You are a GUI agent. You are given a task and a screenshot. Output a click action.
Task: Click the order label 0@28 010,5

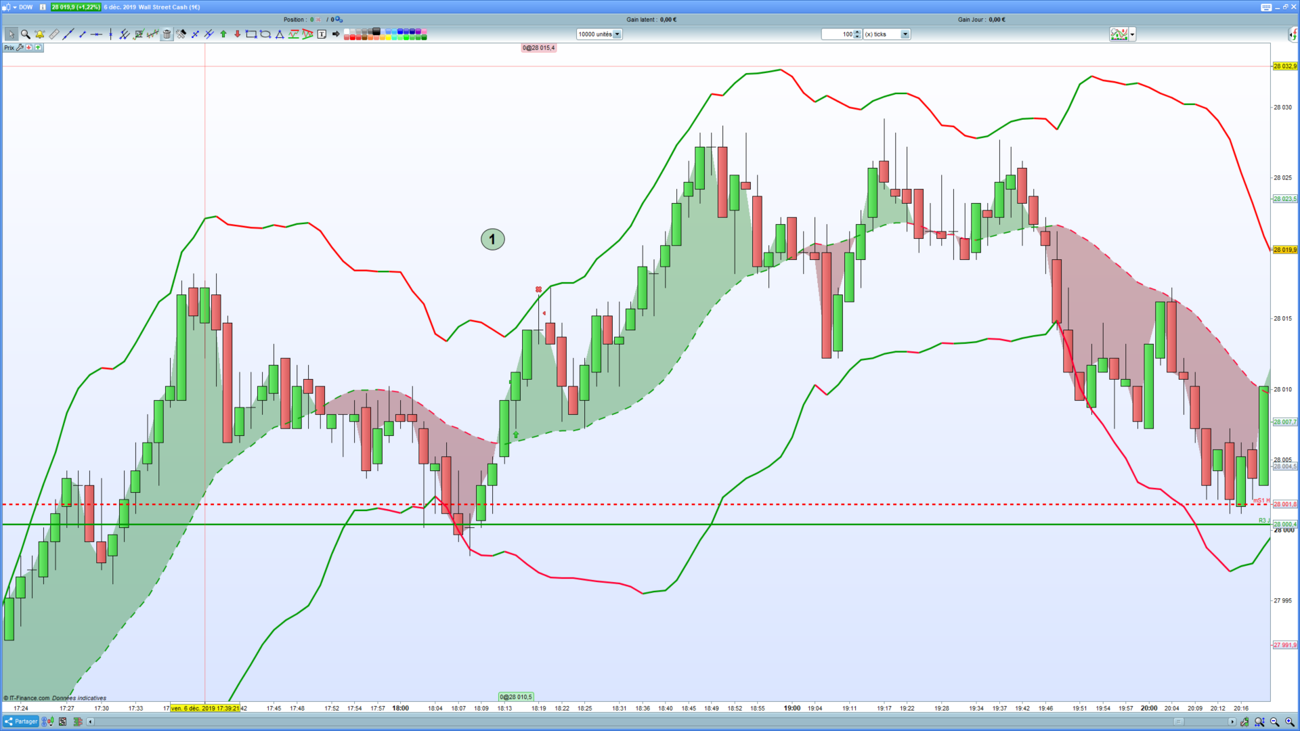pos(516,697)
